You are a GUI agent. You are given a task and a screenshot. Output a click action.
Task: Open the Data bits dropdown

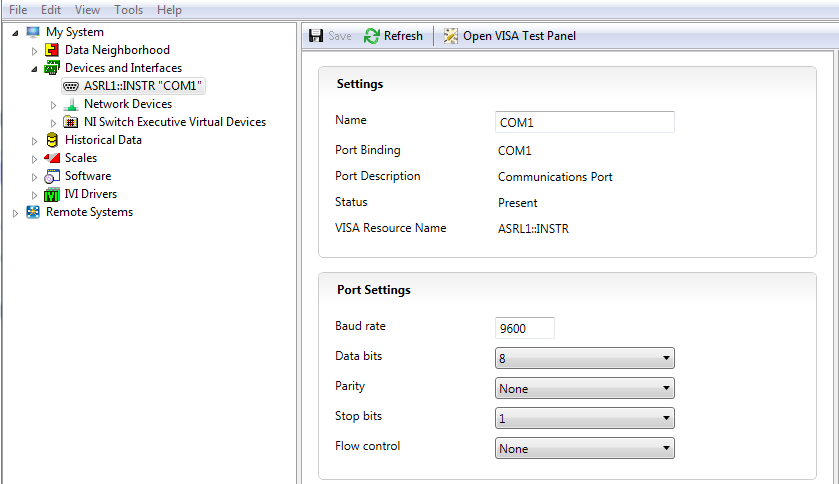tap(585, 358)
